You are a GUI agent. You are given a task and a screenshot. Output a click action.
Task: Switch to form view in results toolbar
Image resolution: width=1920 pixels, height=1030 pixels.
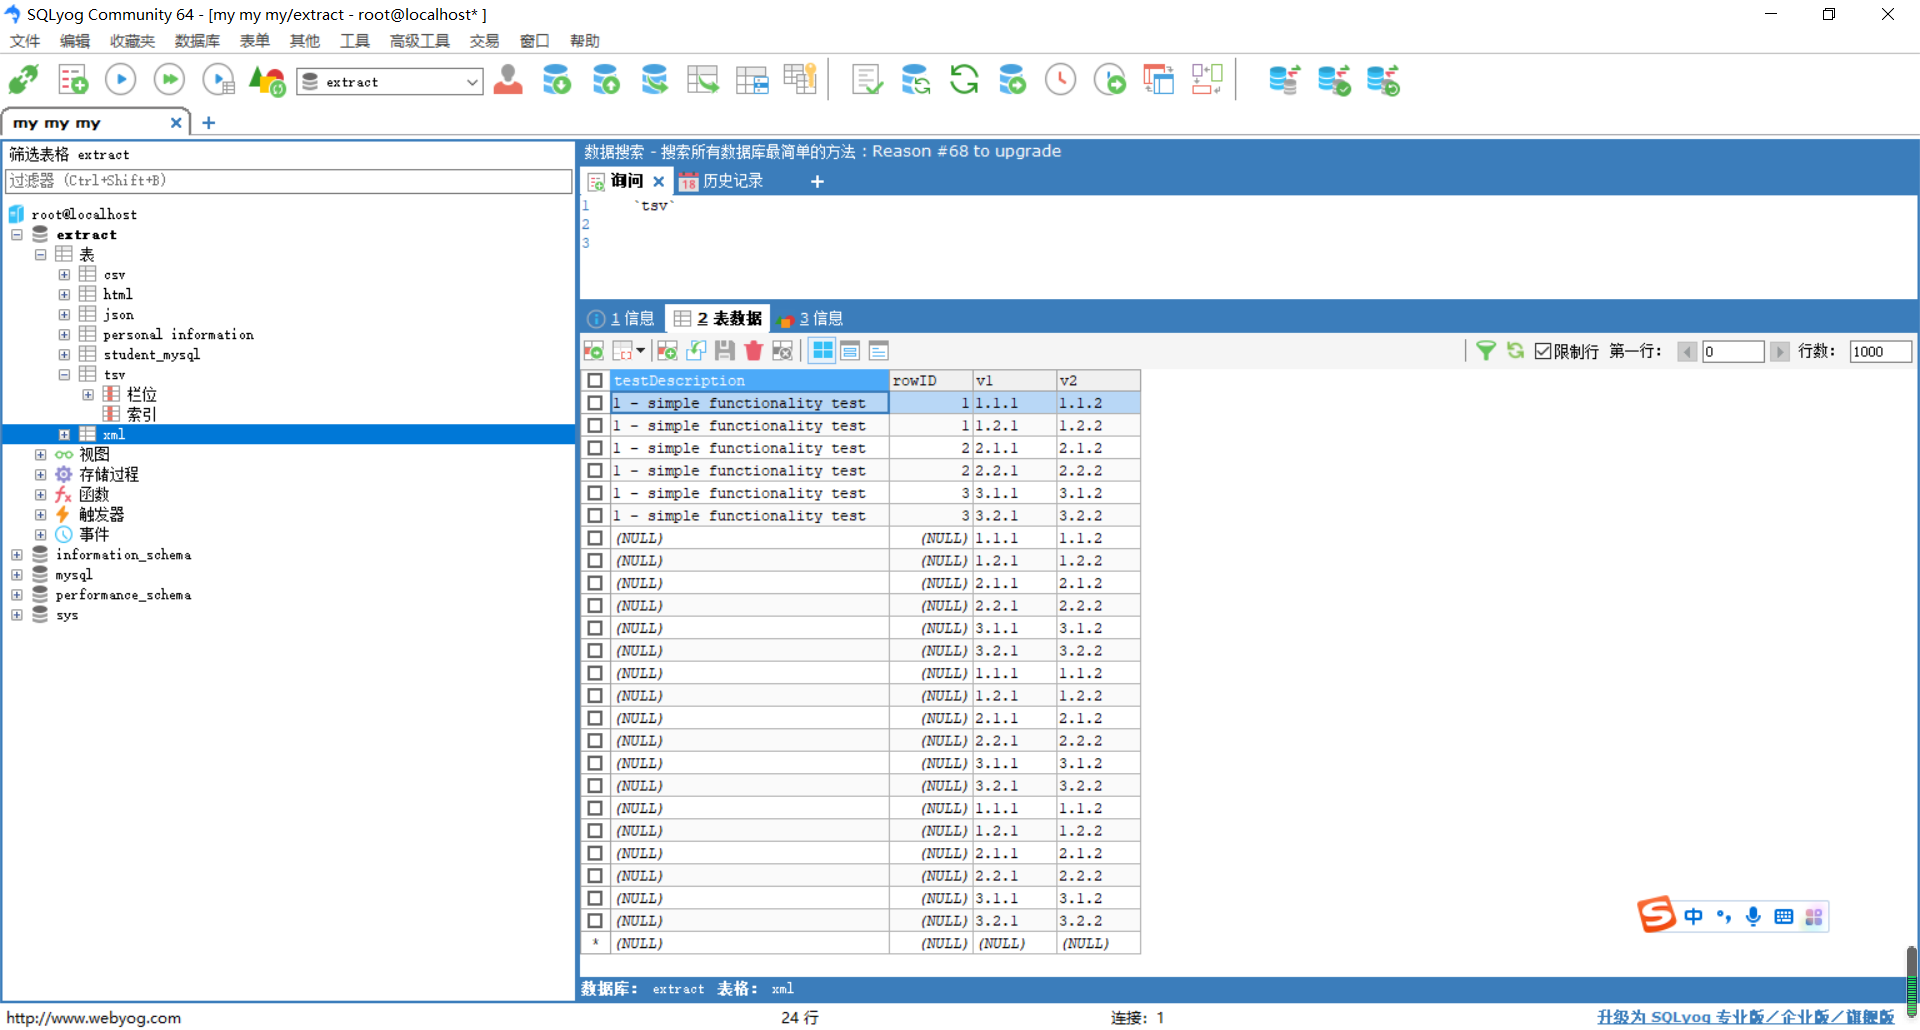(850, 350)
